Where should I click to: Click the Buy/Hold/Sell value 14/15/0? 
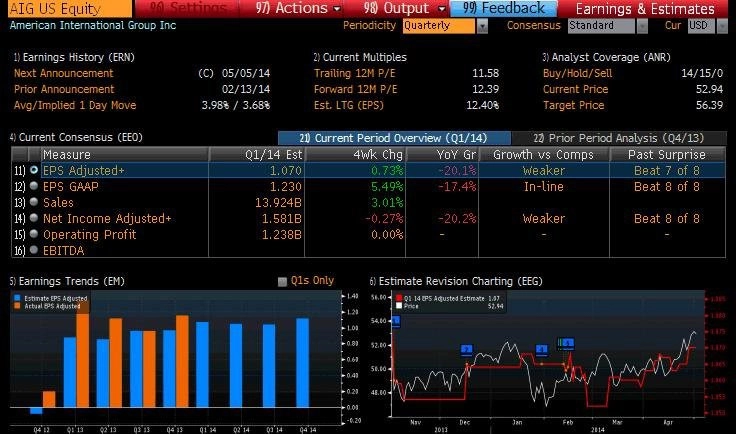point(702,73)
